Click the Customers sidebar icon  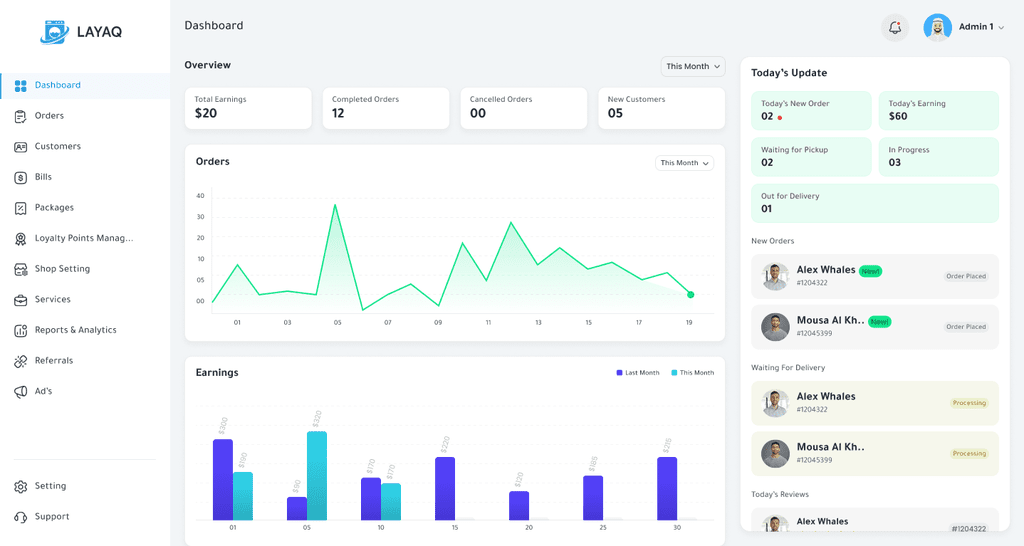click(x=20, y=147)
